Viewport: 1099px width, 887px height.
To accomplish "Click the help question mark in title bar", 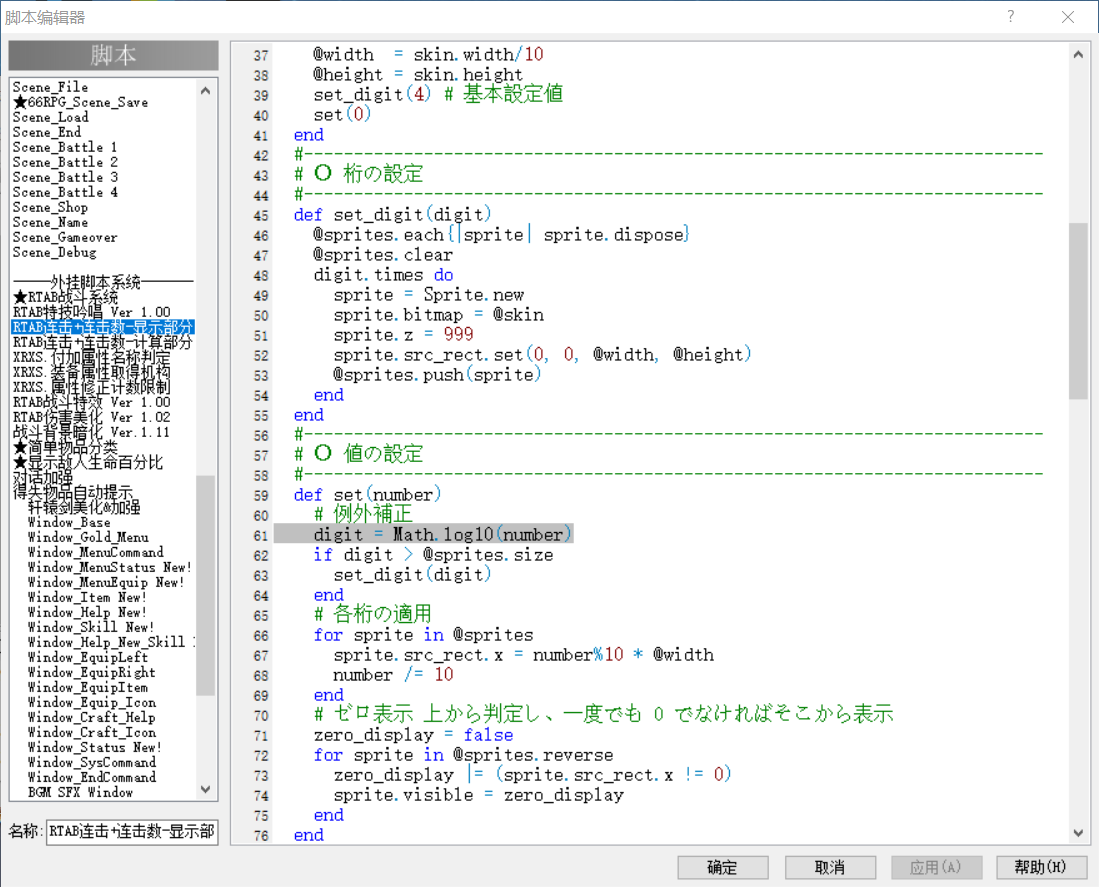I will point(1011,16).
